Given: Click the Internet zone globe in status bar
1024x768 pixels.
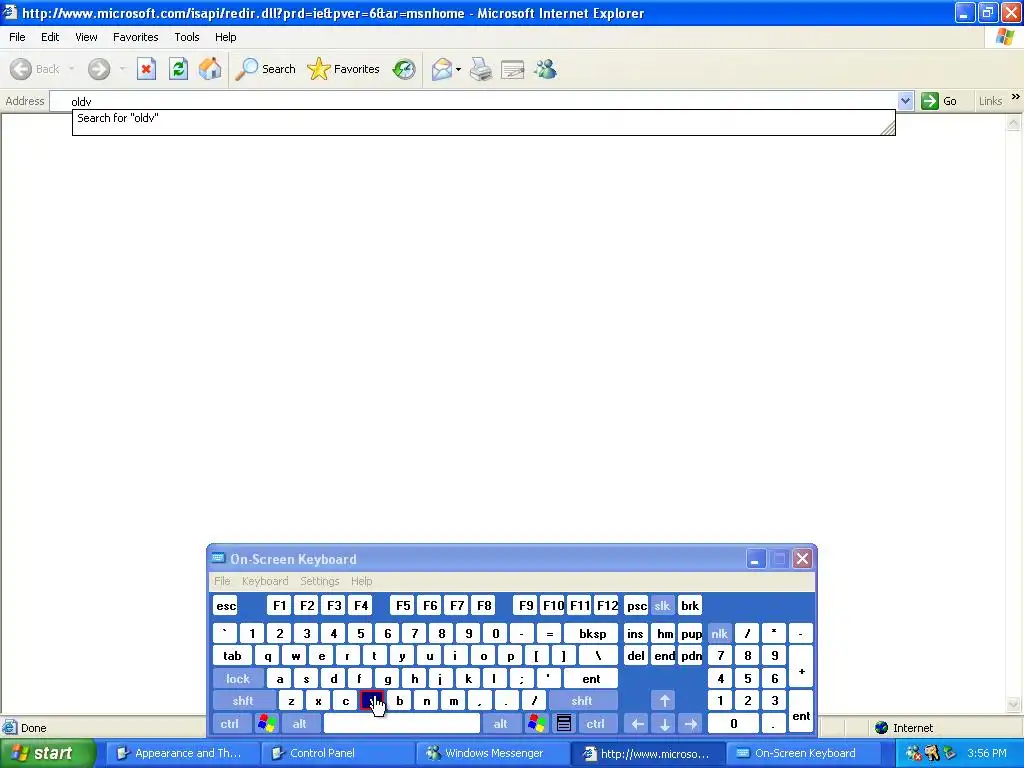Looking at the screenshot, I should (x=882, y=728).
